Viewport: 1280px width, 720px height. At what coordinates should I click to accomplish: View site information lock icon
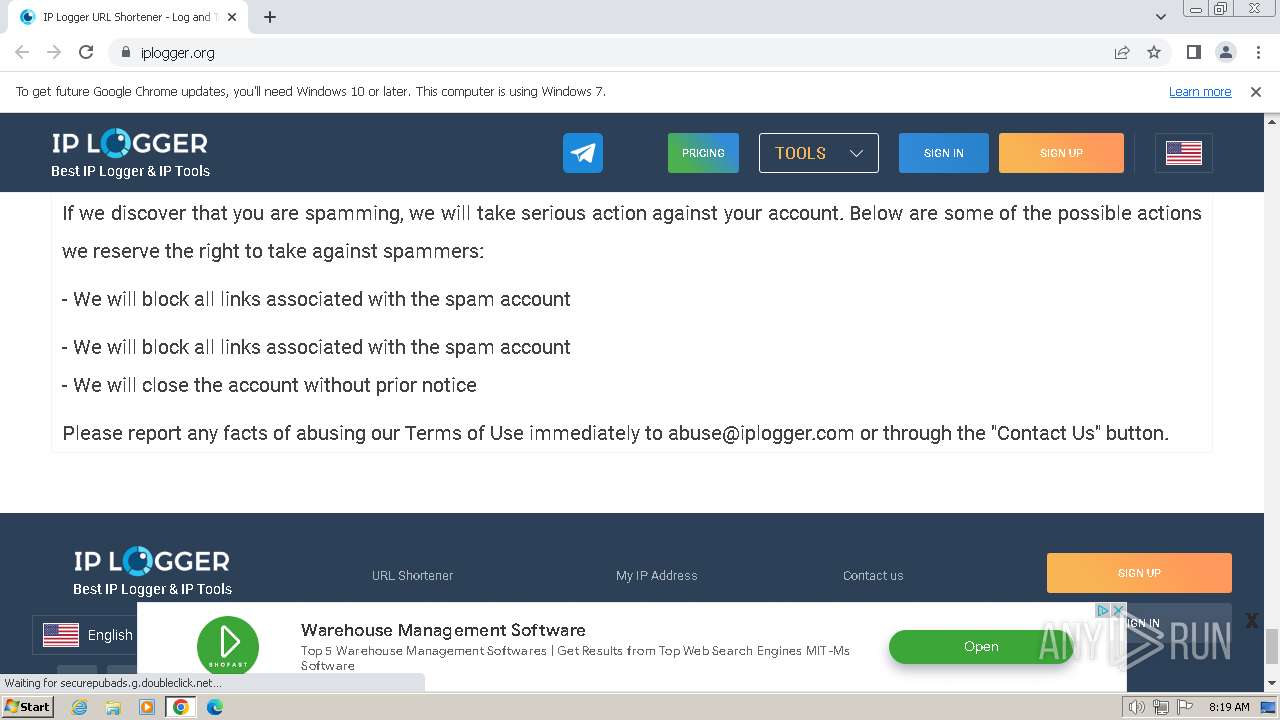(125, 52)
